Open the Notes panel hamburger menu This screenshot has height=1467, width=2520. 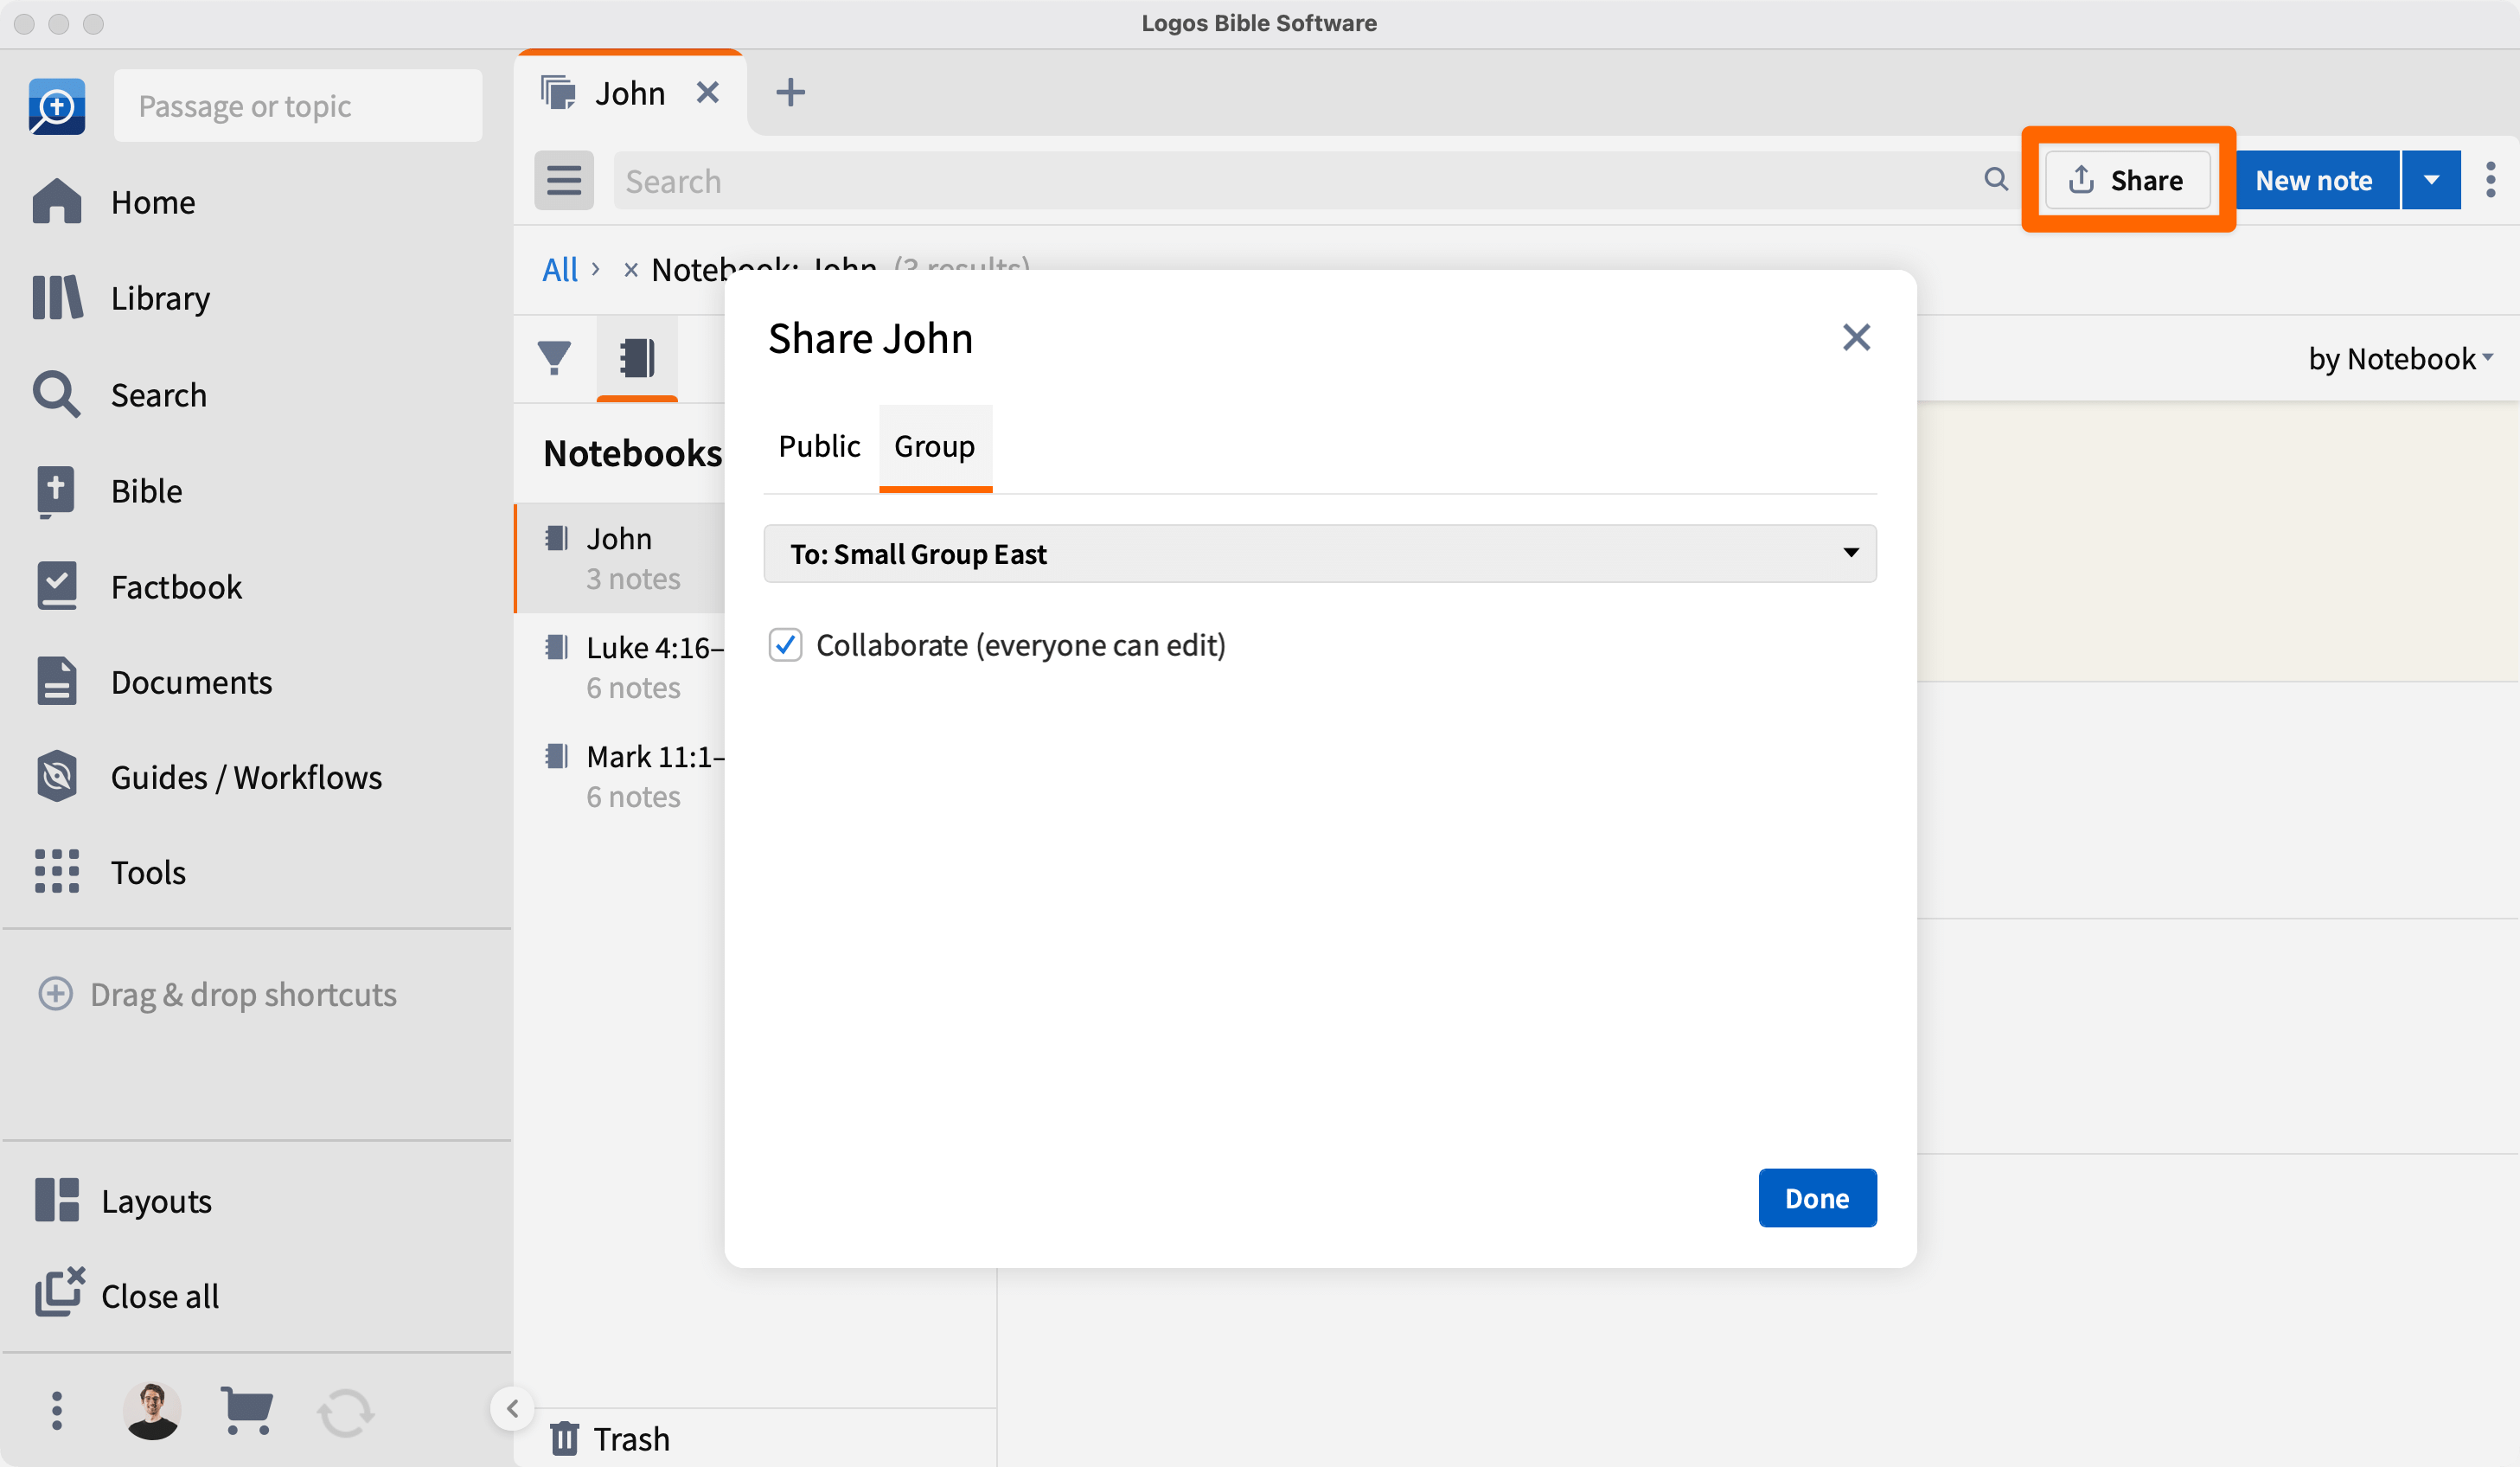[564, 181]
